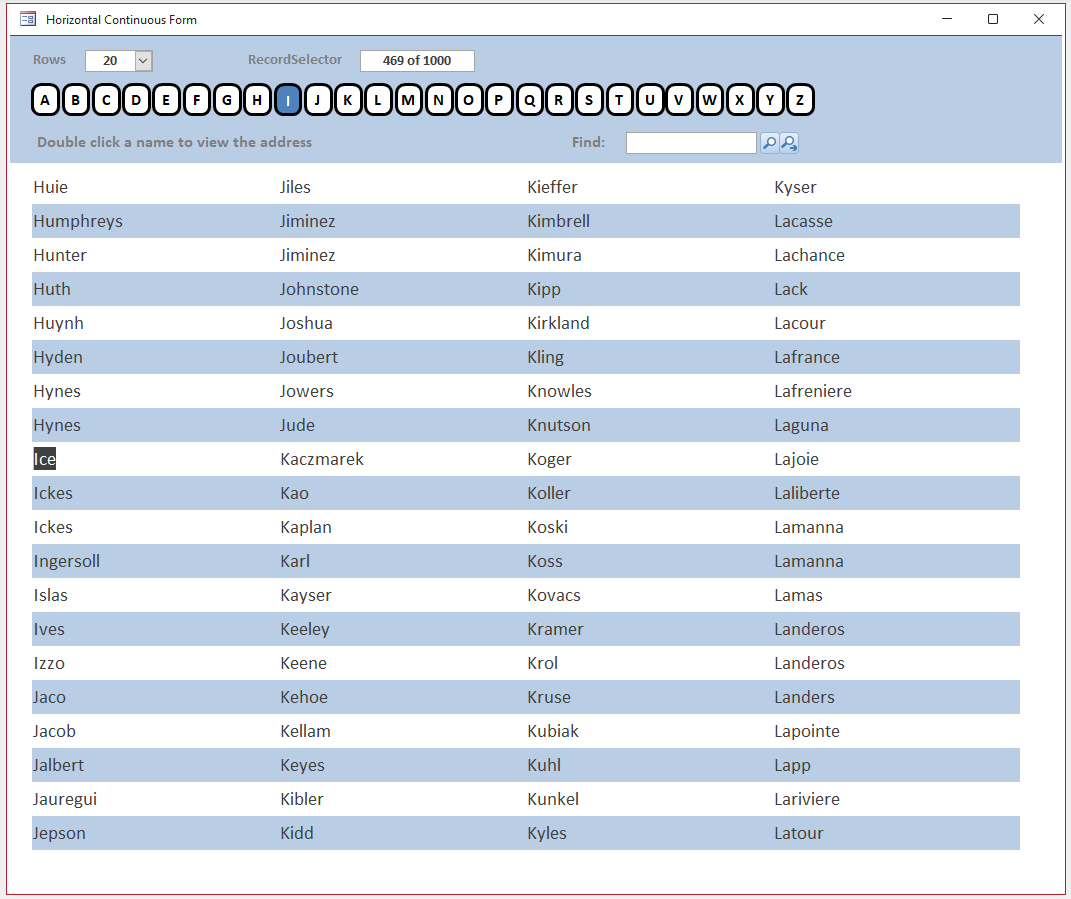Click the name Ingersoll
1071x899 pixels.
[66, 562]
